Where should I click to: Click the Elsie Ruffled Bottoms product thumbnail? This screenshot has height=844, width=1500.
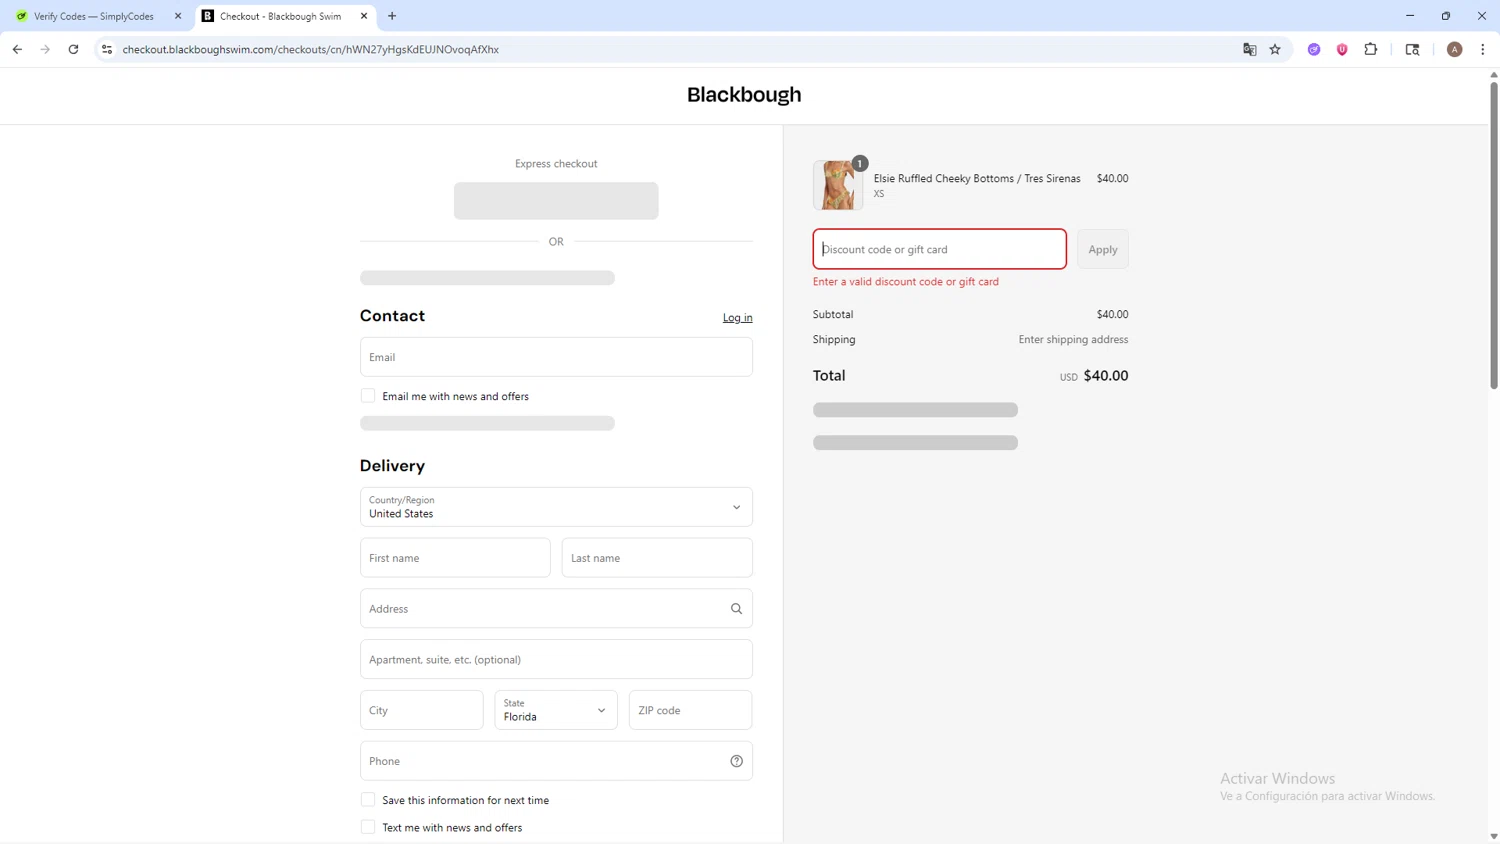(x=838, y=185)
